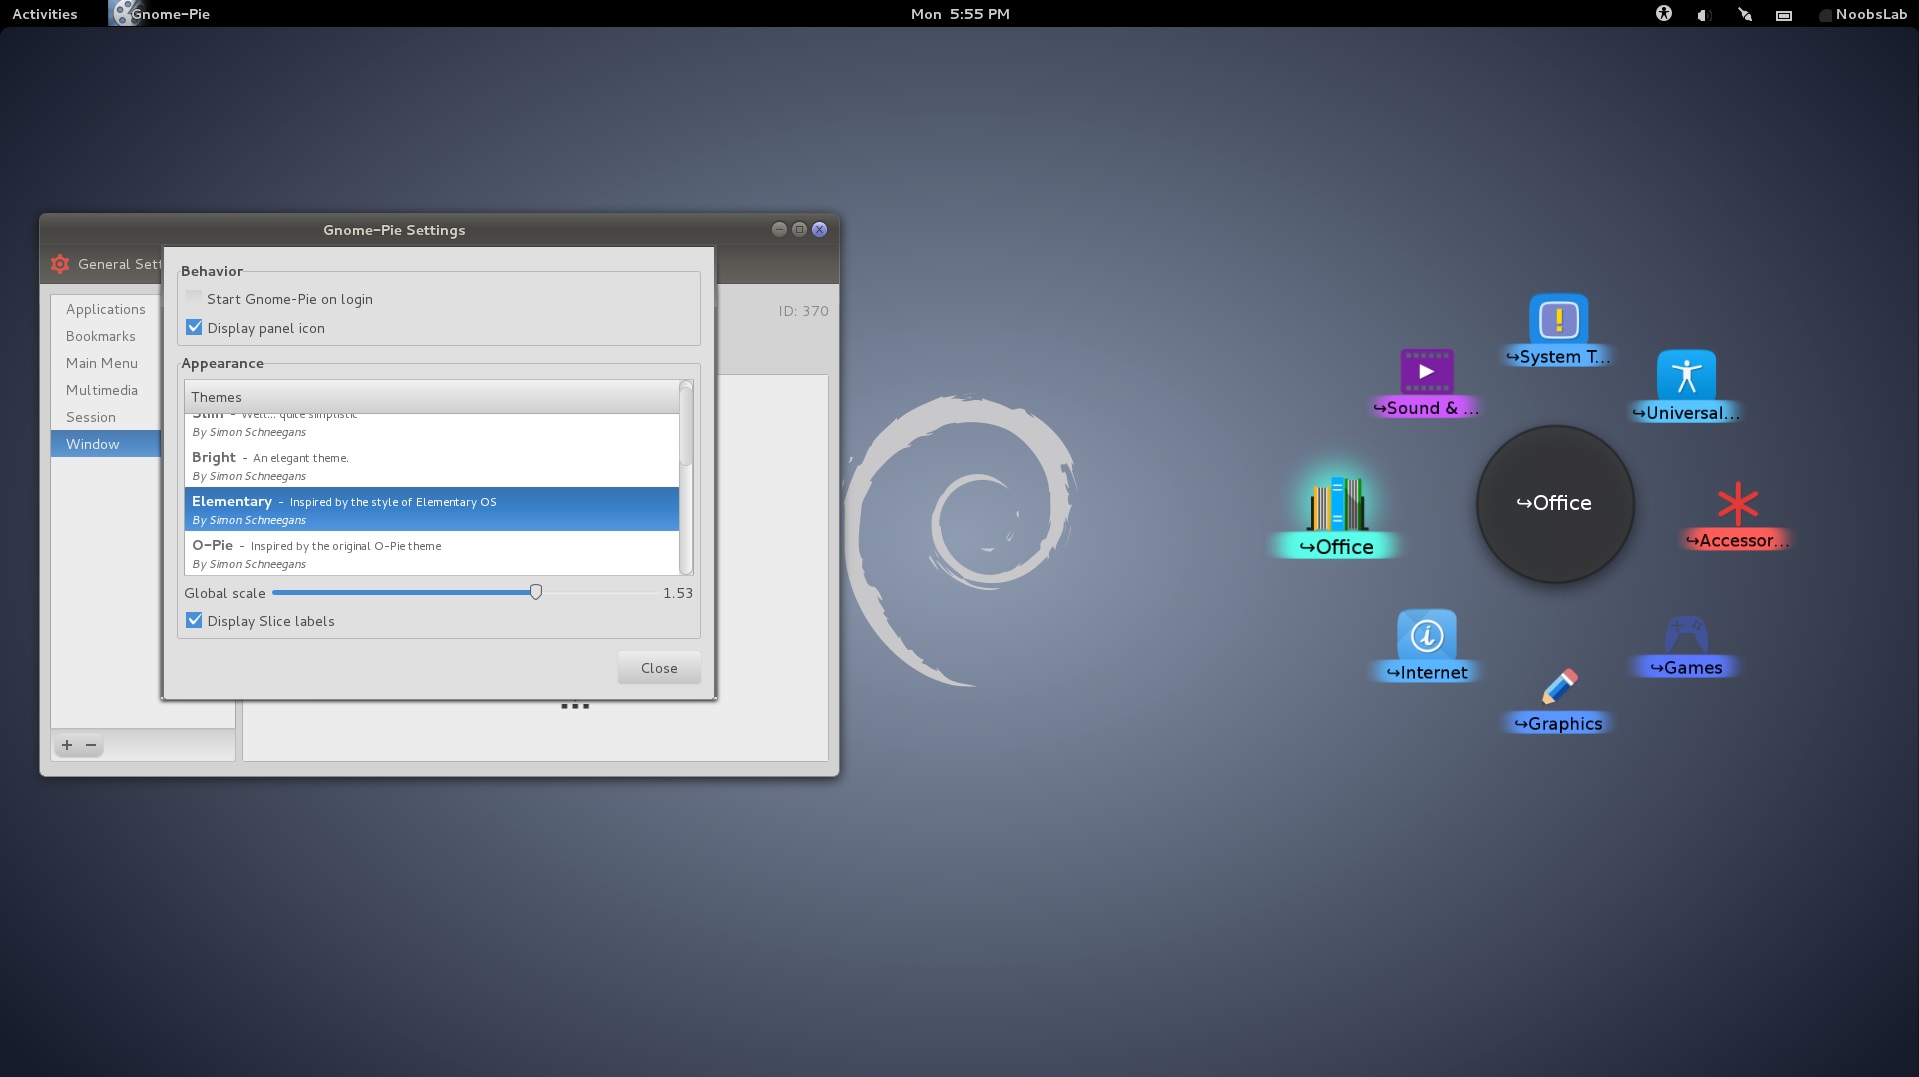
Task: Click the central Office pie button
Action: 1555,503
